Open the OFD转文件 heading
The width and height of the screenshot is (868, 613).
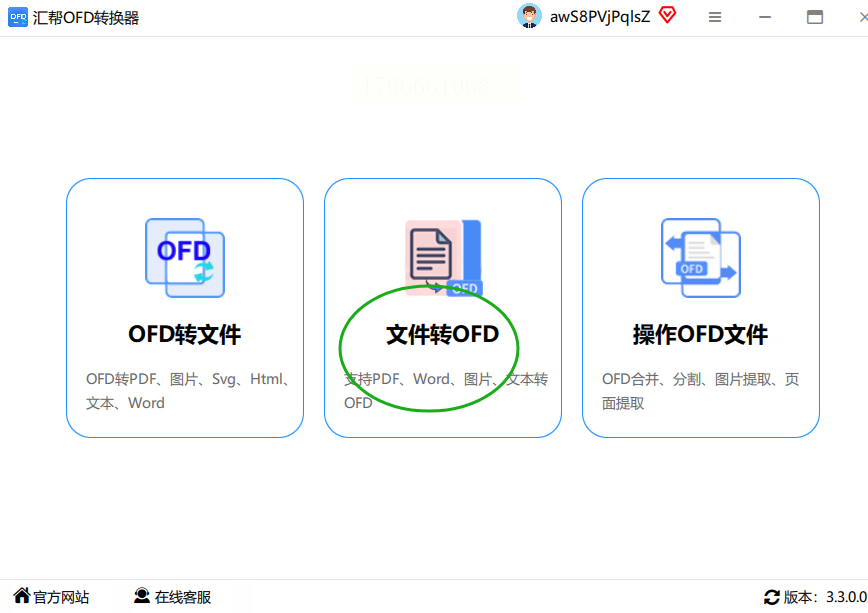pyautogui.click(x=185, y=334)
